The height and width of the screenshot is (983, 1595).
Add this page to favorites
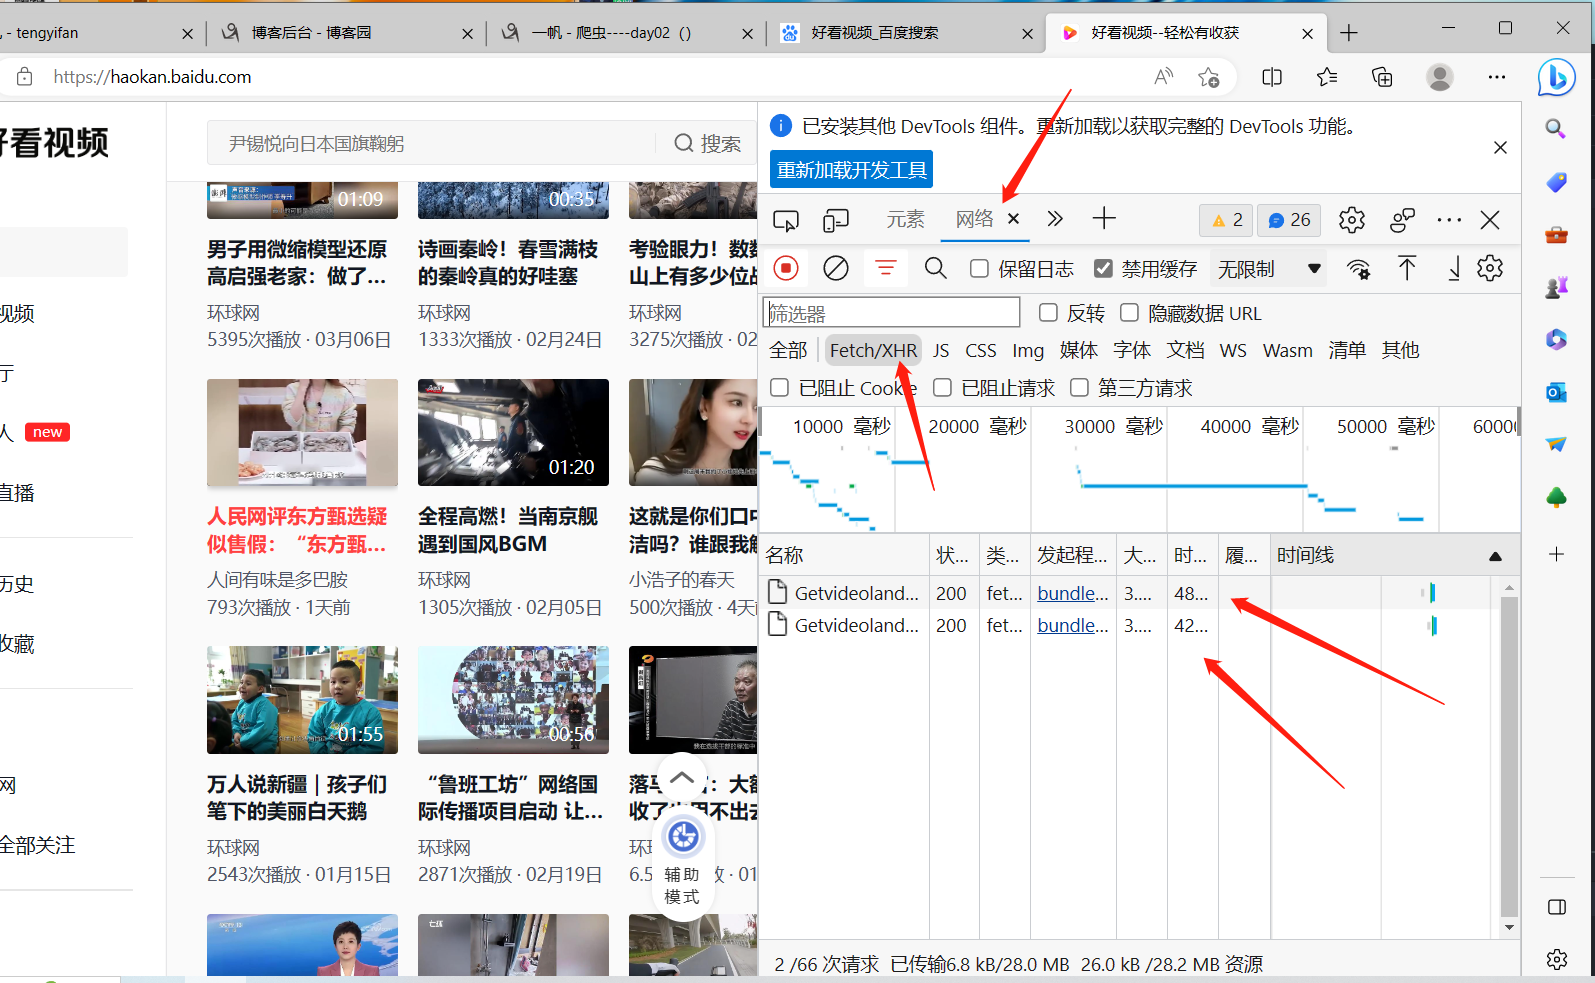point(1209,77)
